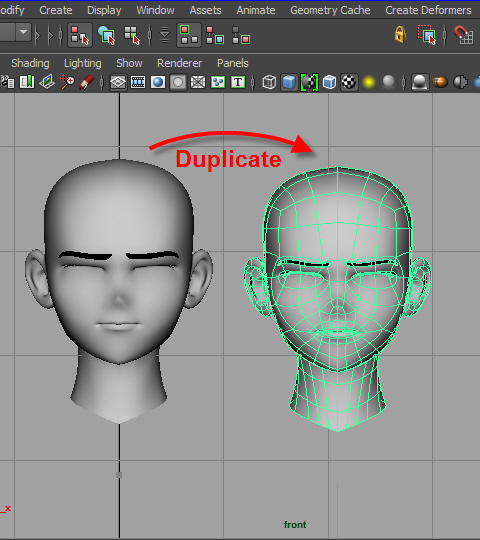Screen dimensions: 480x540
Task: Open the bookmarks icon in panel toolbar
Action: (27, 82)
